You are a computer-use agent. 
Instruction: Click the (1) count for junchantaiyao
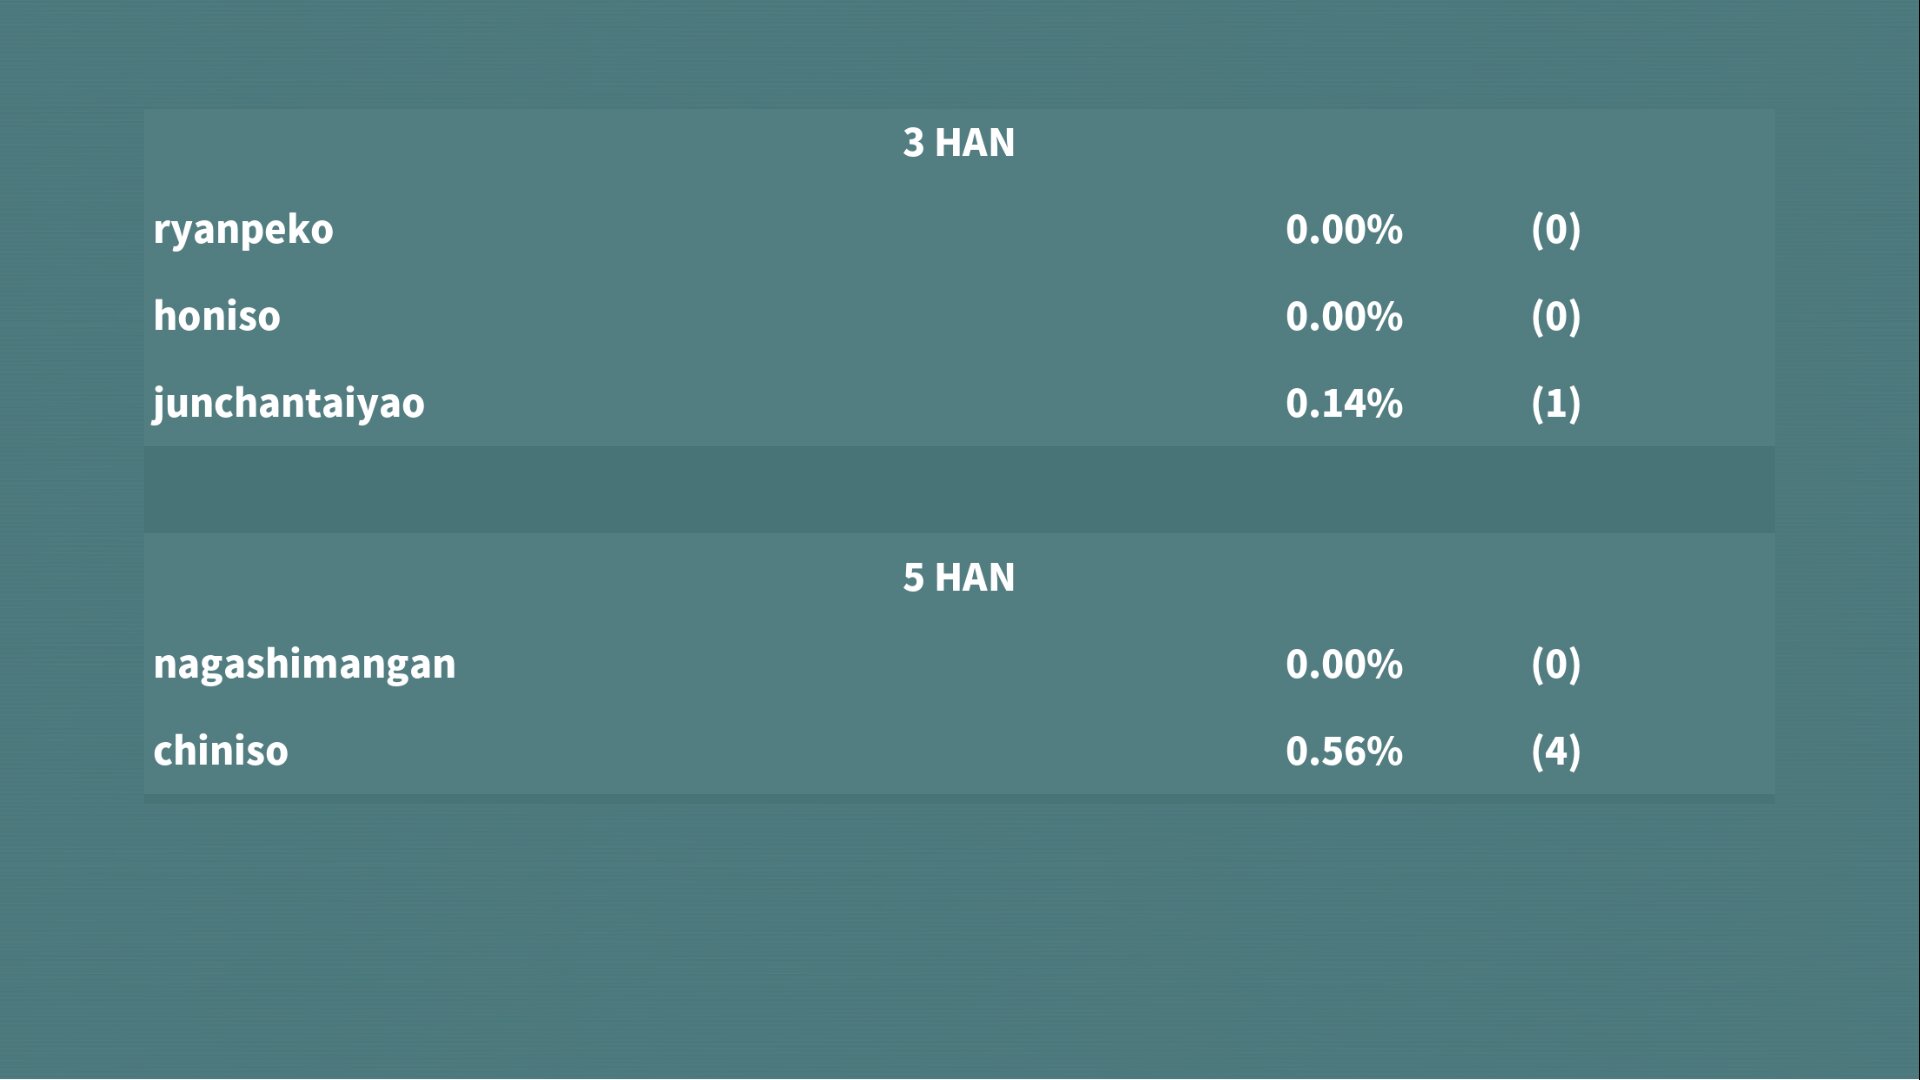1555,404
